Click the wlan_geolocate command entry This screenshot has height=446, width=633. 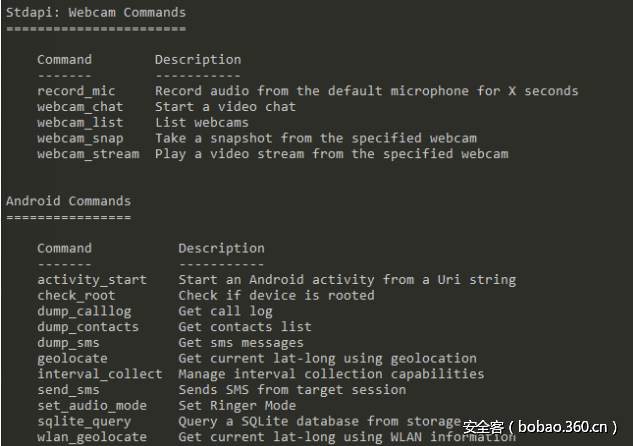pos(92,437)
